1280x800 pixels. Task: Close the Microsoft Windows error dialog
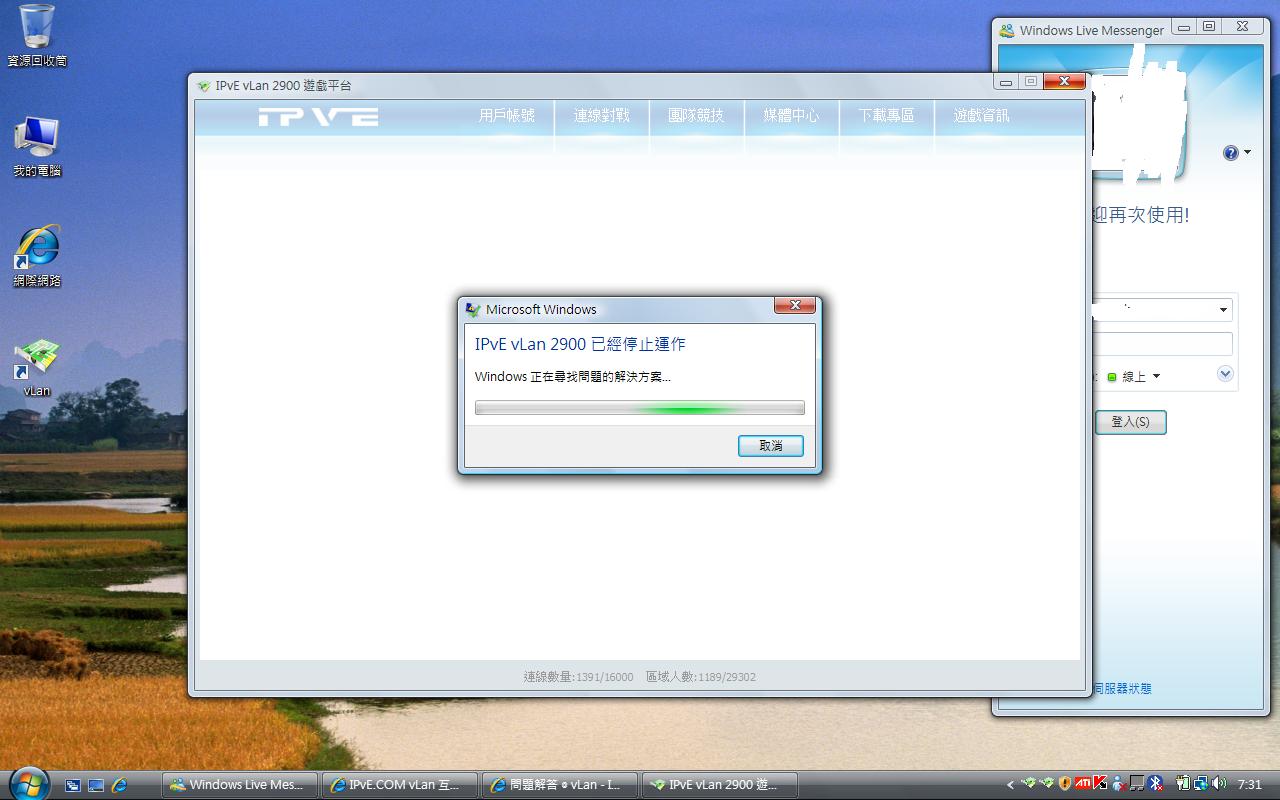795,306
